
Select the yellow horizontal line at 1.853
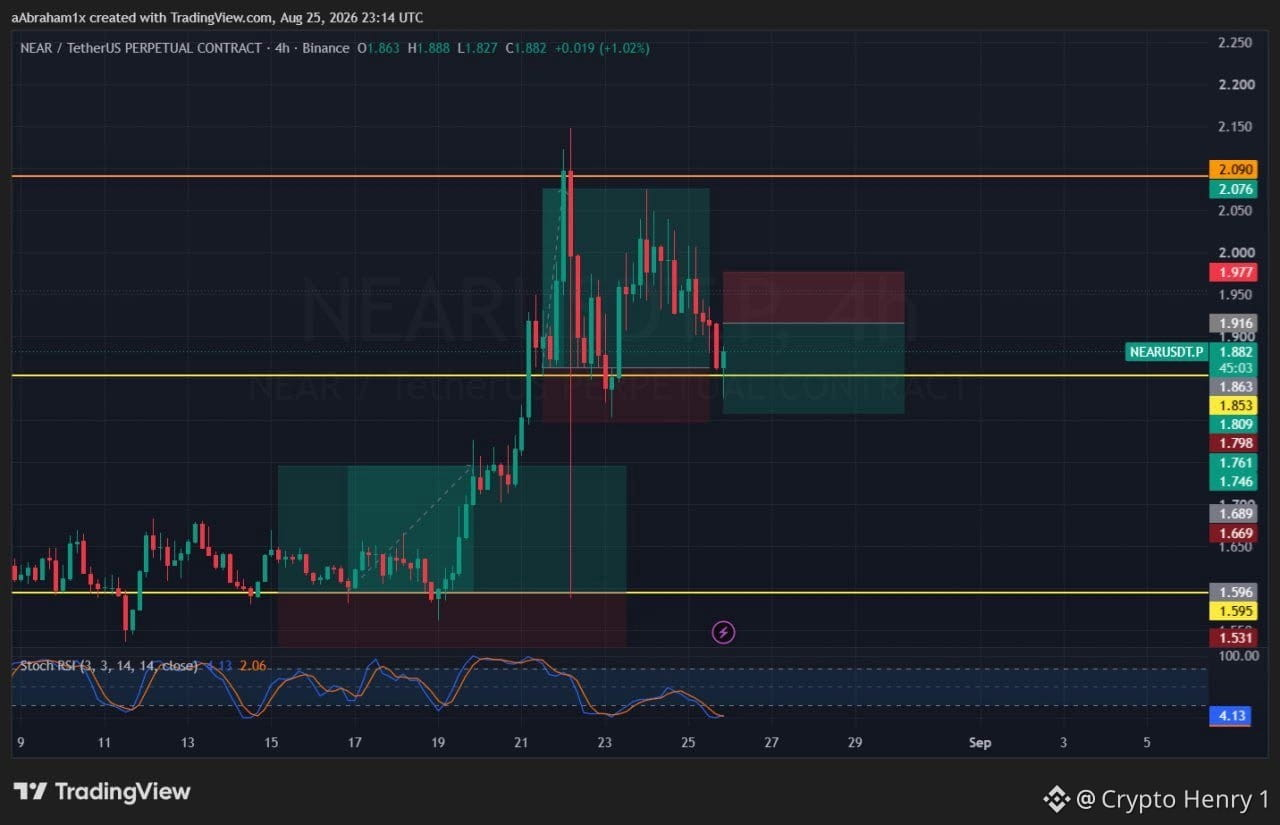[x=609, y=375]
